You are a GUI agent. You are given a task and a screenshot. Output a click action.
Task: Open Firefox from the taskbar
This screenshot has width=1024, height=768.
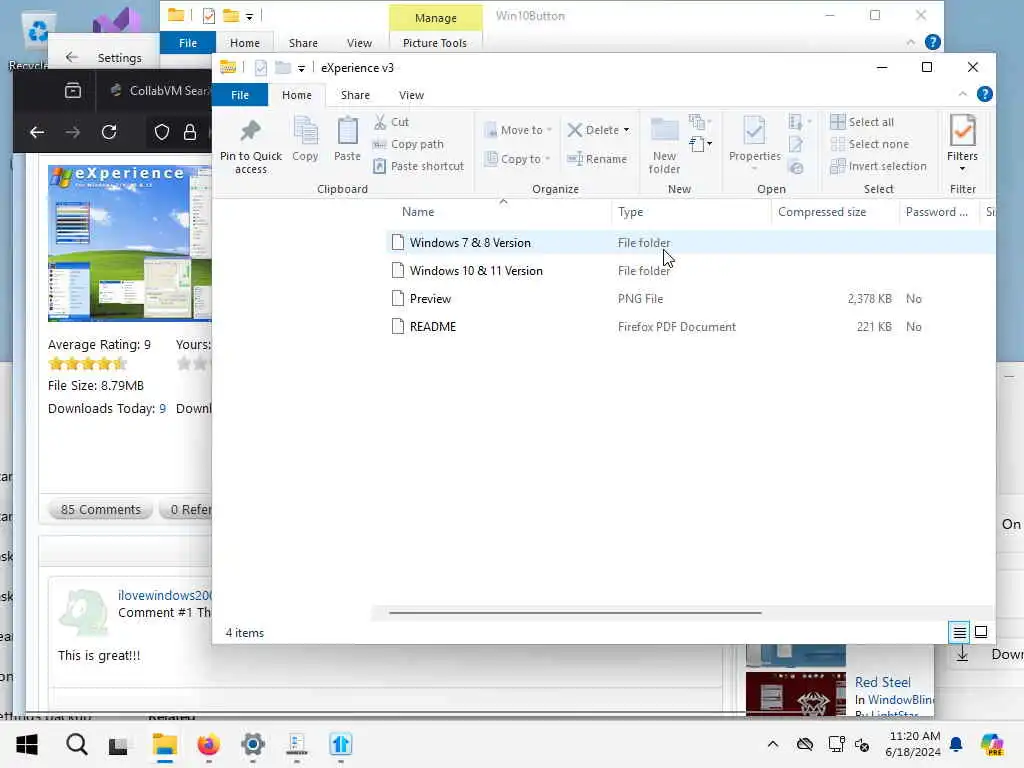208,744
